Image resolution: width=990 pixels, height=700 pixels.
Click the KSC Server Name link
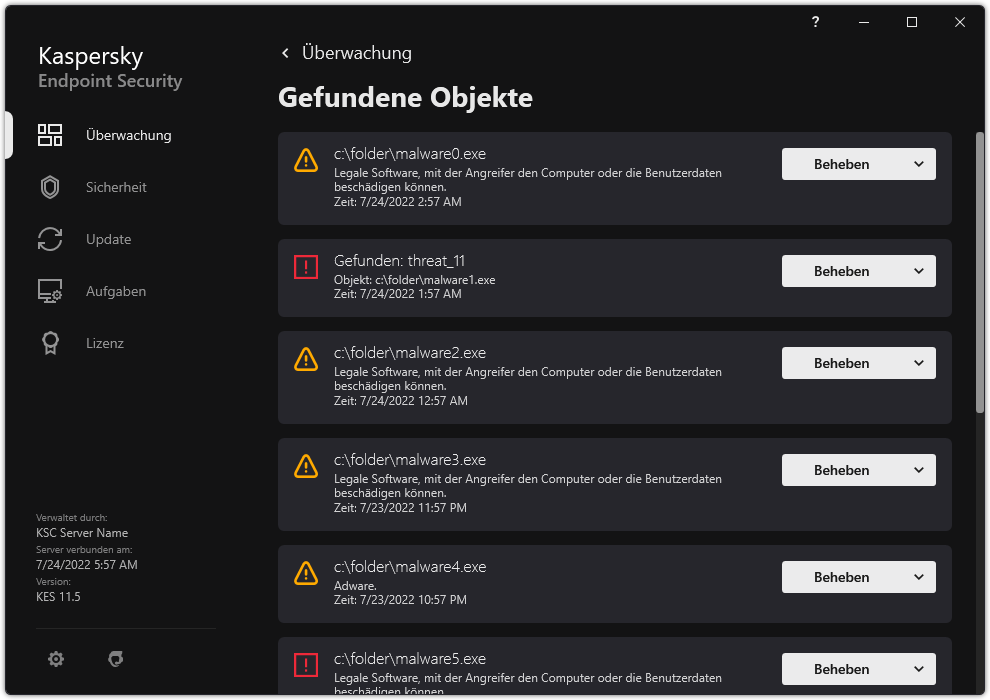(x=82, y=533)
